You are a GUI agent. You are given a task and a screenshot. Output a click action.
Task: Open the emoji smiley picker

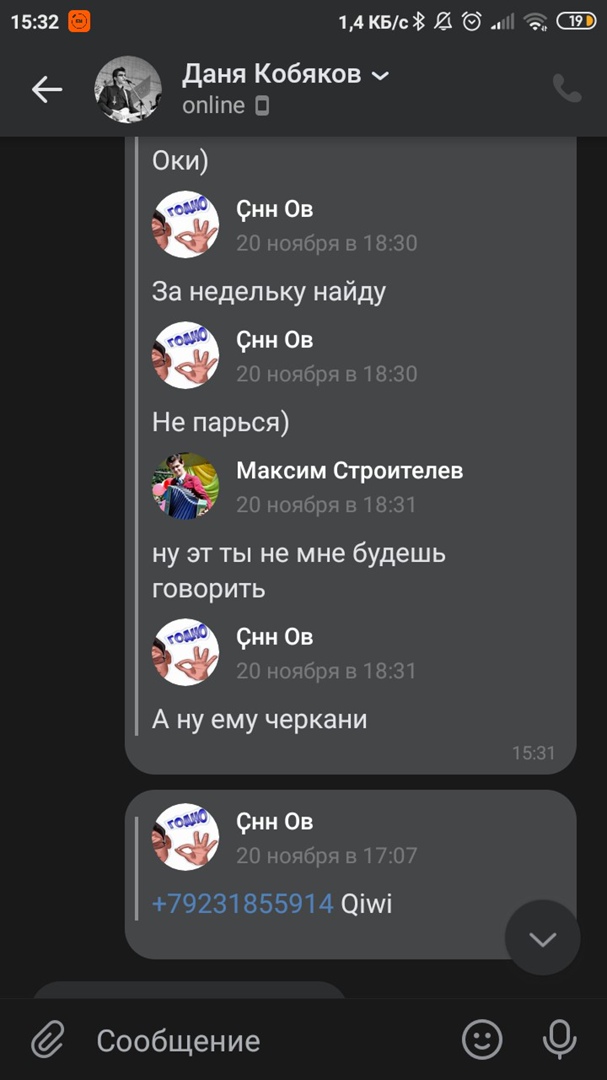pyautogui.click(x=482, y=1039)
